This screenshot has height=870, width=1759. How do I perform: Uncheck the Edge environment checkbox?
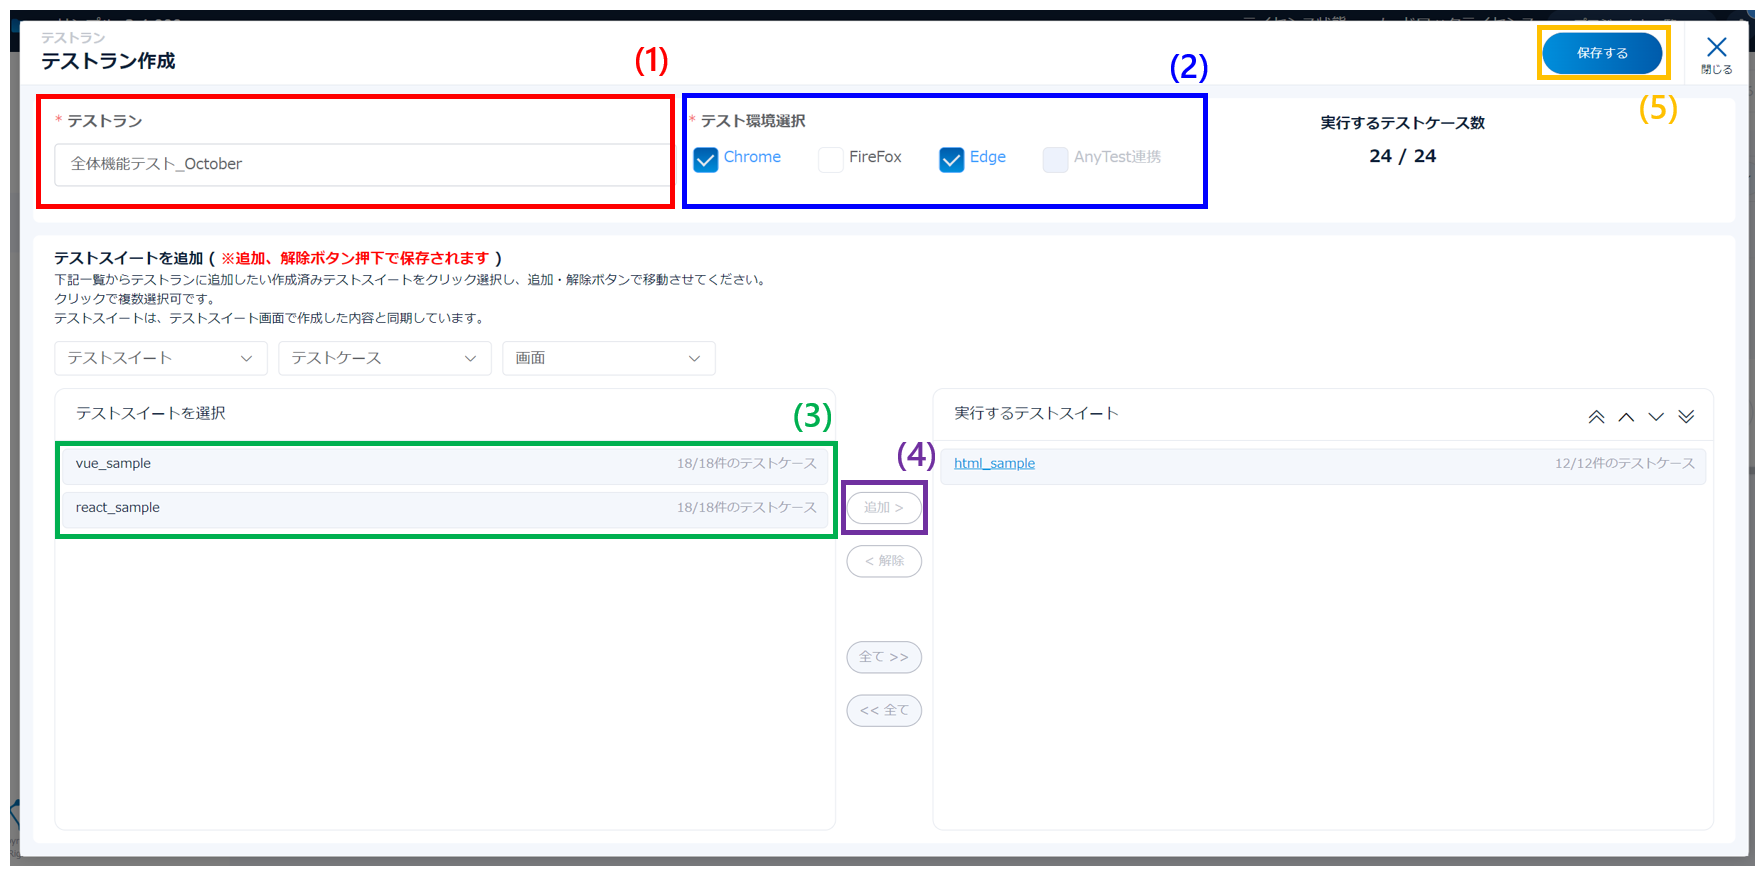tap(951, 160)
